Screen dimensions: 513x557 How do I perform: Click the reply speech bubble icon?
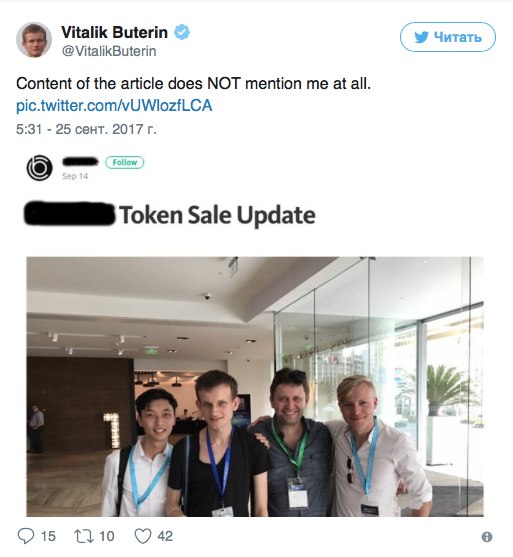[x=26, y=536]
